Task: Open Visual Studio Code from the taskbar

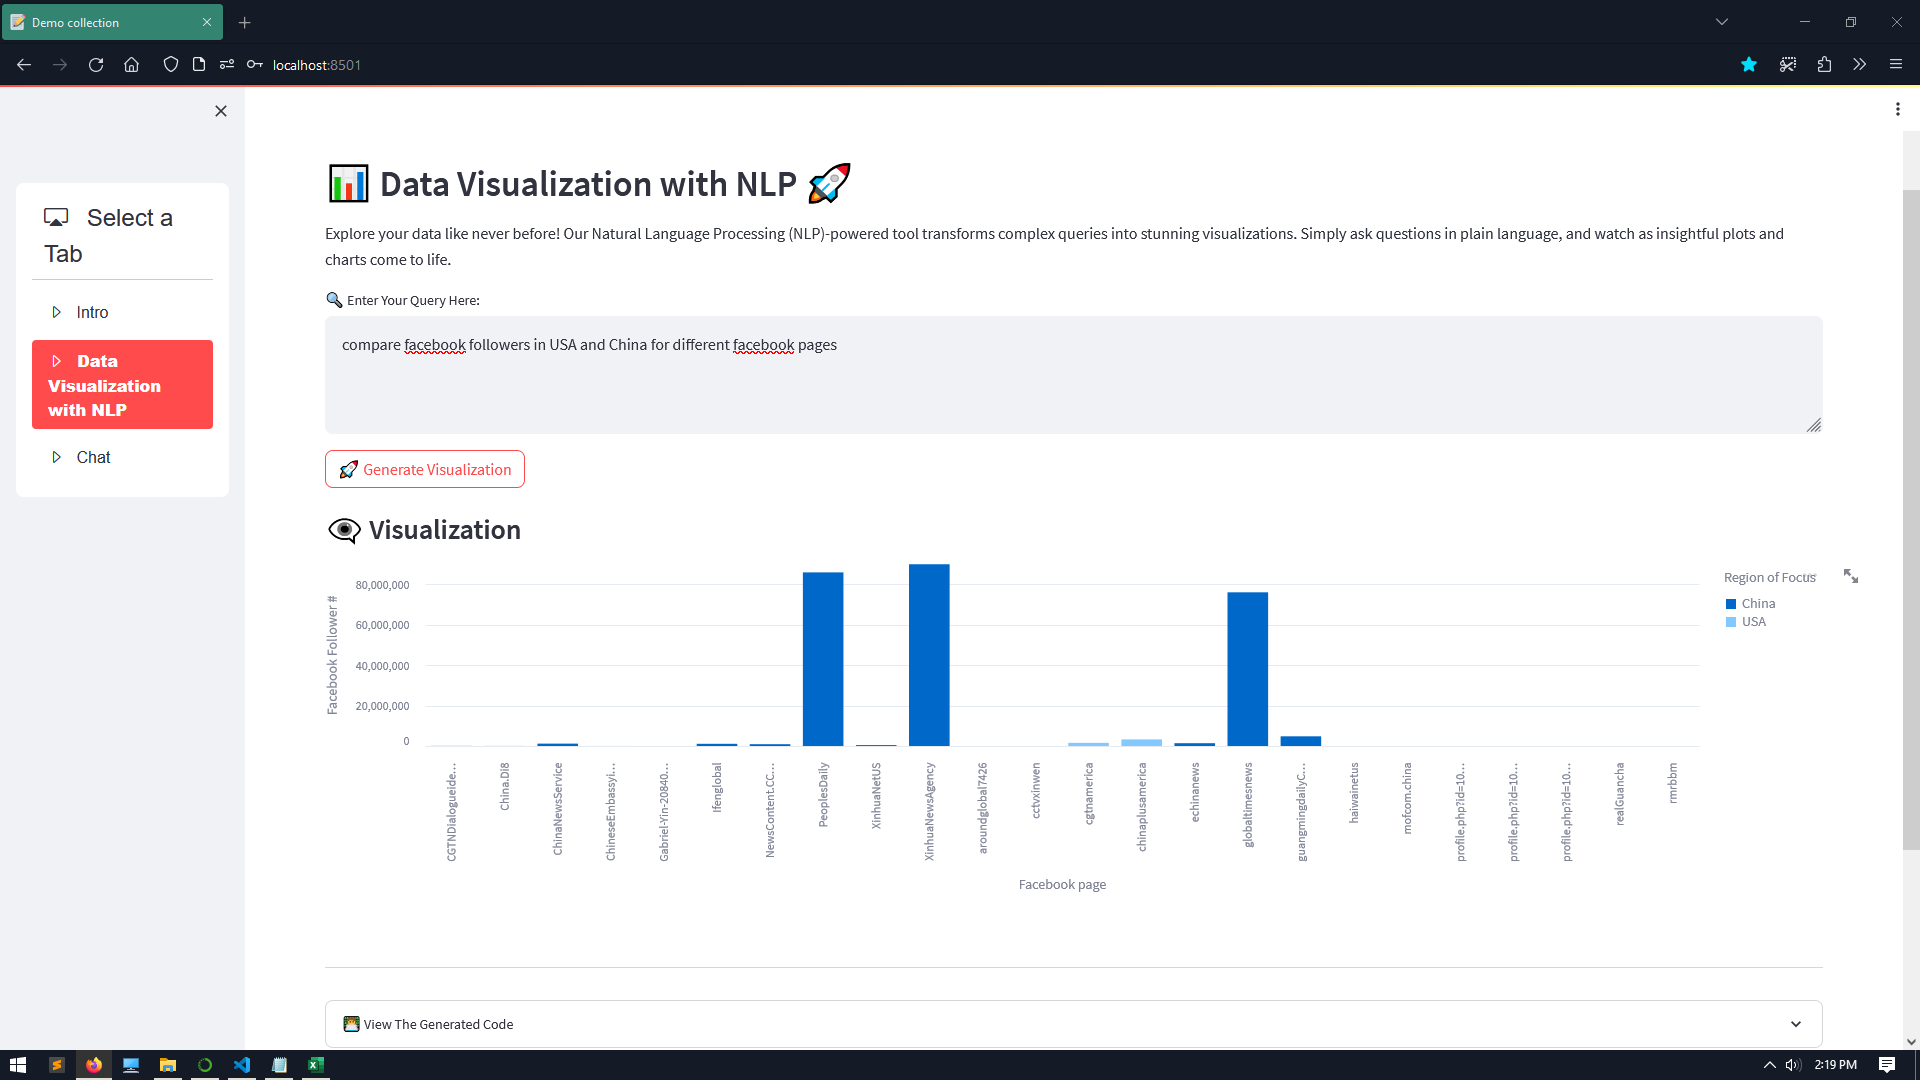Action: point(242,1065)
